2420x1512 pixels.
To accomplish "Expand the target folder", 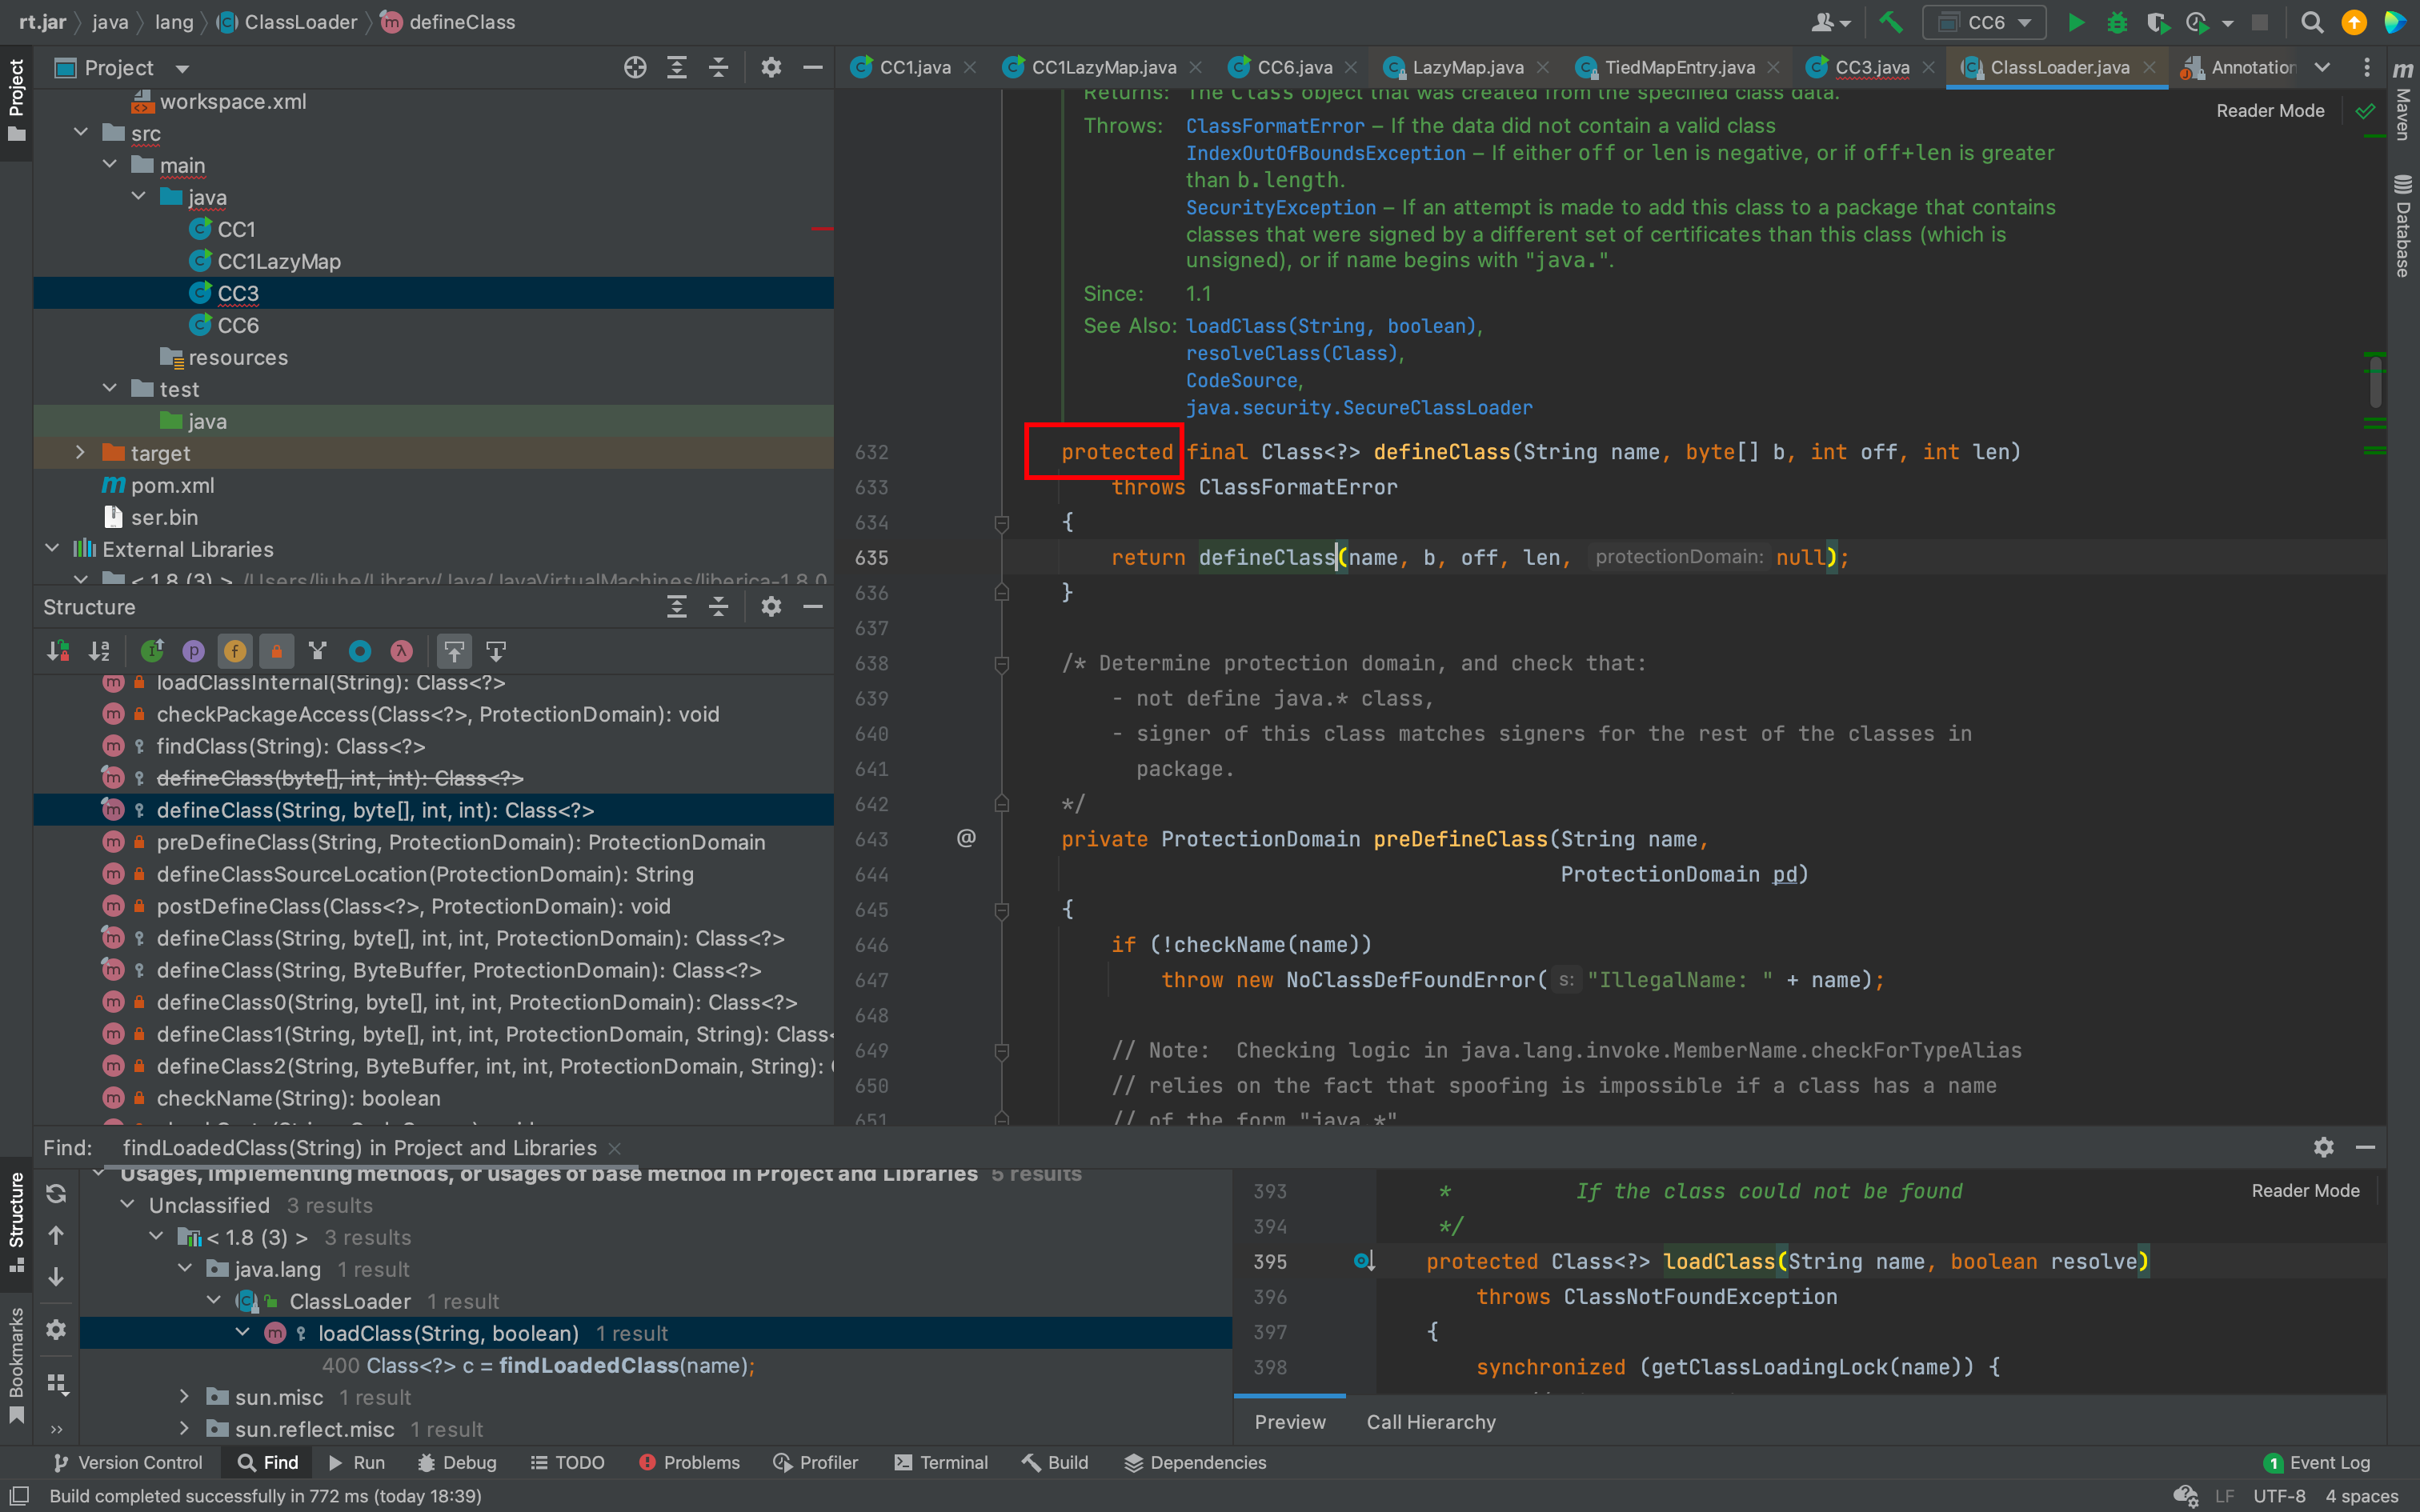I will (81, 453).
